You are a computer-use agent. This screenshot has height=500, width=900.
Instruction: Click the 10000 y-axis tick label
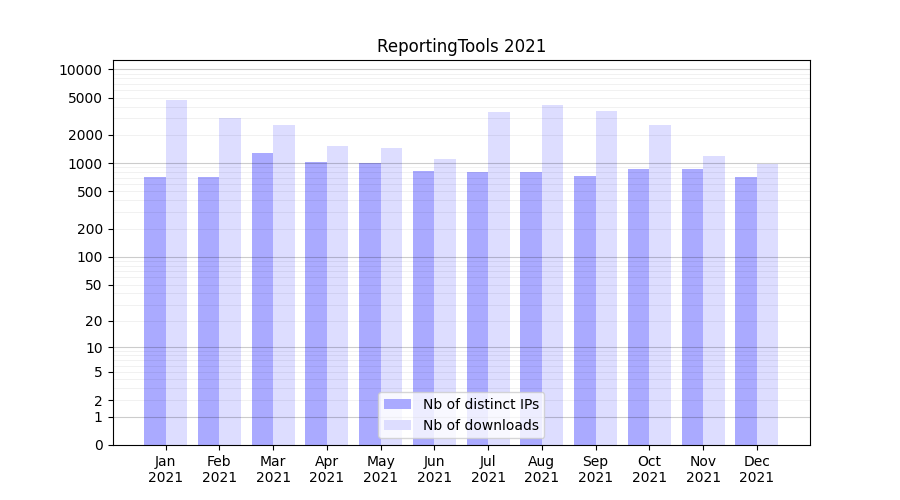(80, 70)
